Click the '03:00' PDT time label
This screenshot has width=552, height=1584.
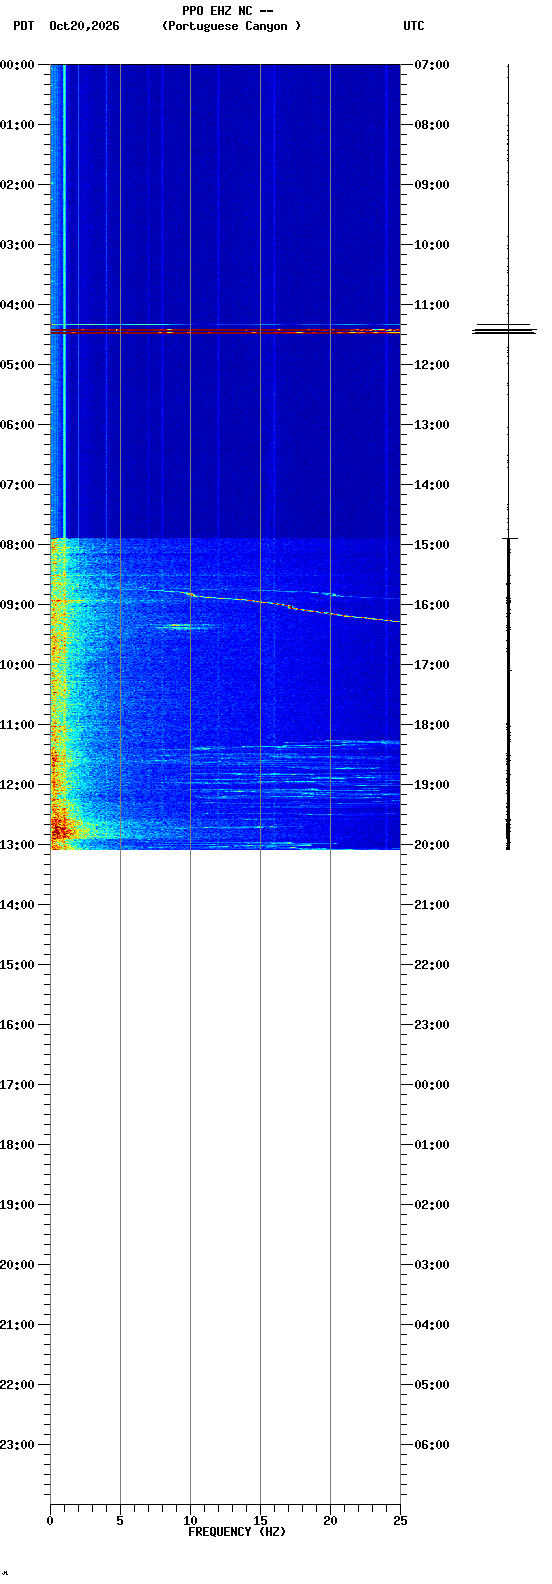(x=17, y=245)
